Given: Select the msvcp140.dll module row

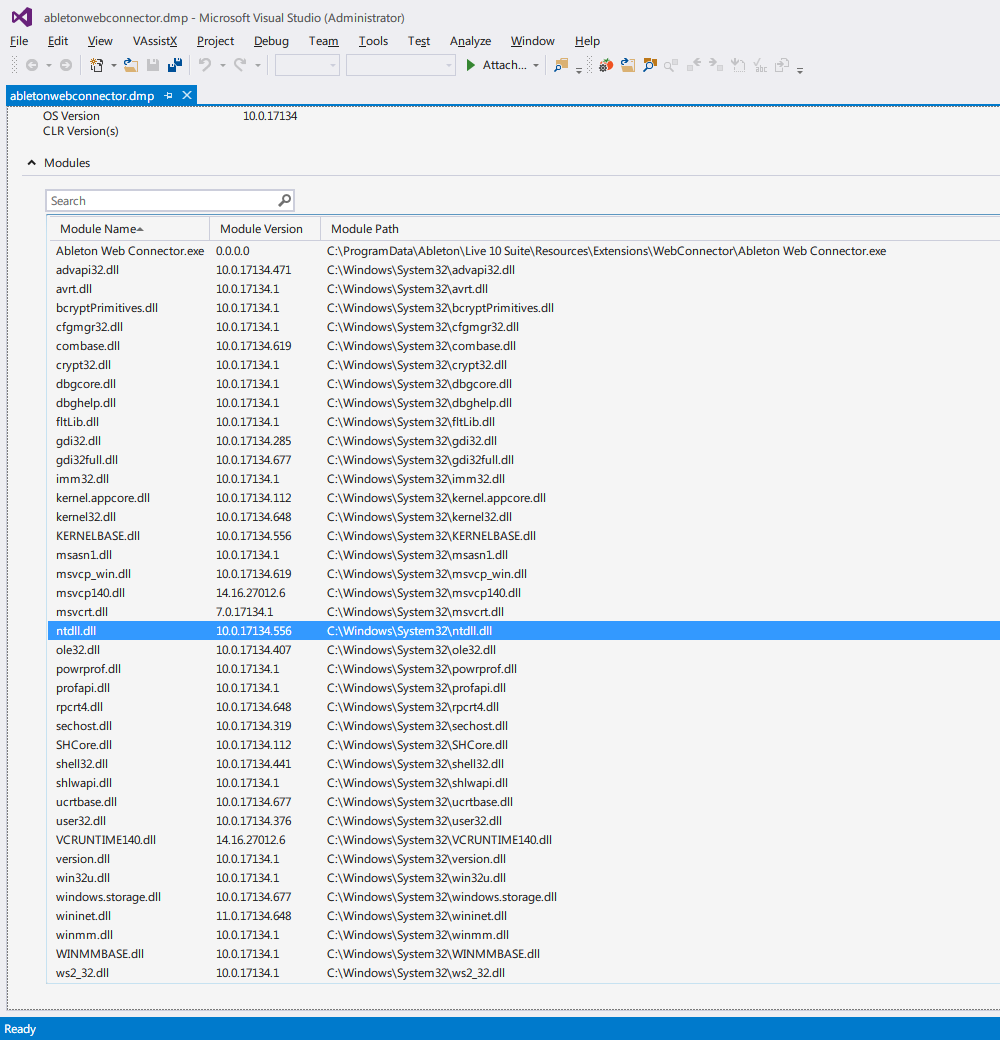Looking at the screenshot, I should 524,593.
